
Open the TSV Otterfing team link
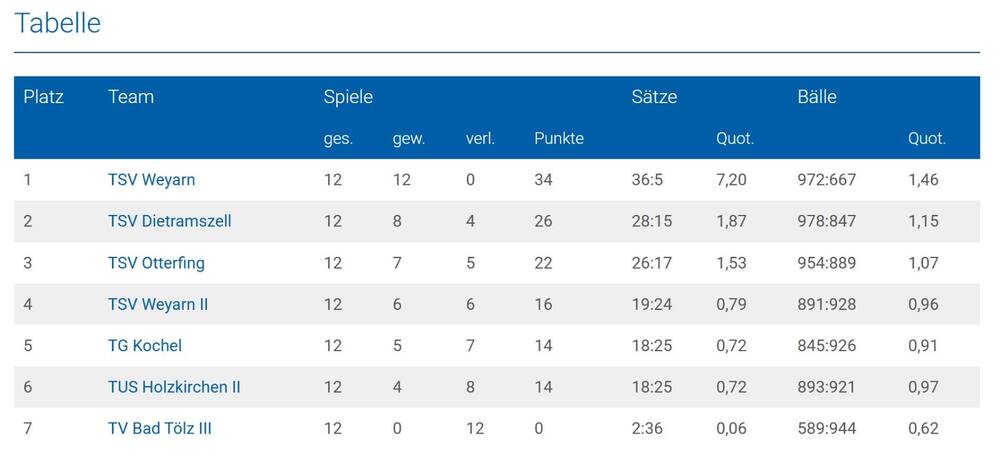pyautogui.click(x=156, y=263)
